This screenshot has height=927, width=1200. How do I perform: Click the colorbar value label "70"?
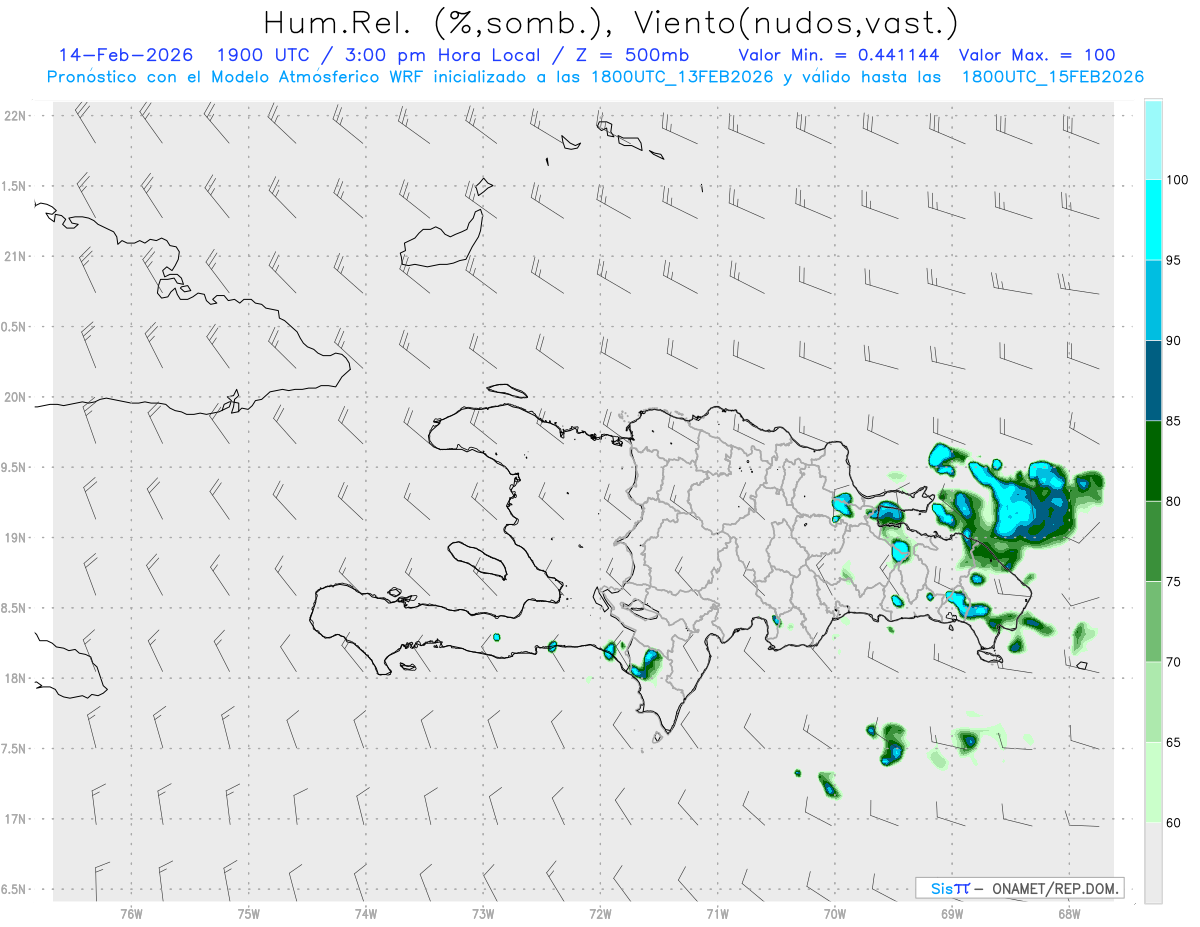pos(1174,662)
